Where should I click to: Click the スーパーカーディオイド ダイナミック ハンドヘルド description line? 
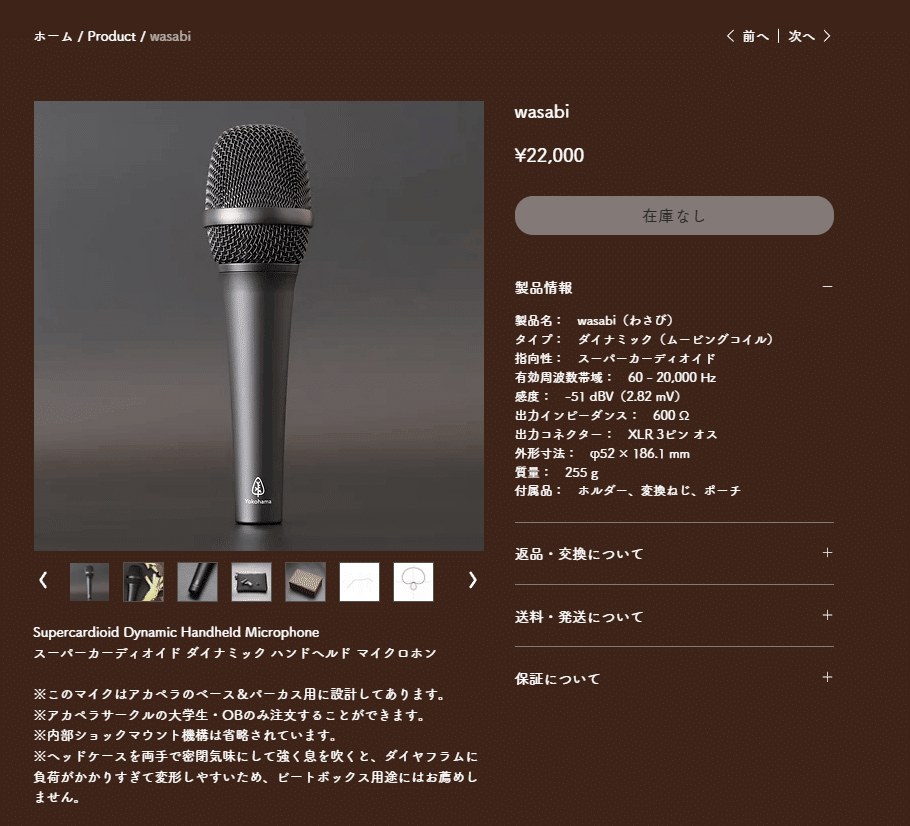pyautogui.click(x=234, y=653)
